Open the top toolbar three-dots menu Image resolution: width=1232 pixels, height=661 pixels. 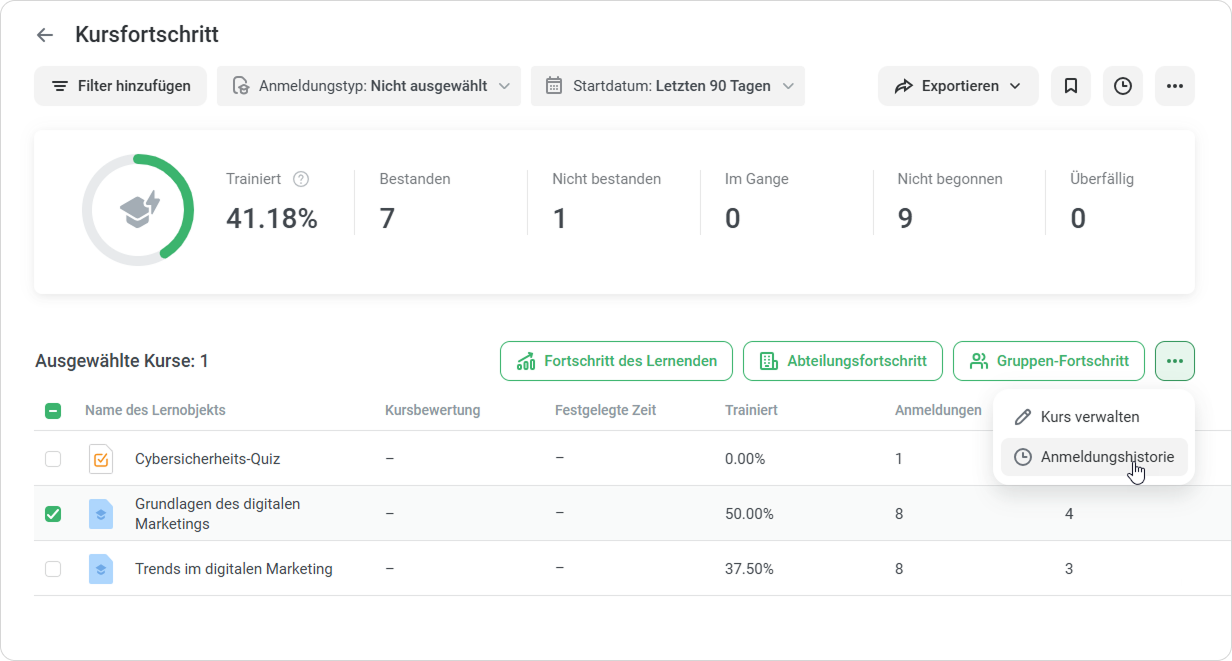pos(1175,86)
